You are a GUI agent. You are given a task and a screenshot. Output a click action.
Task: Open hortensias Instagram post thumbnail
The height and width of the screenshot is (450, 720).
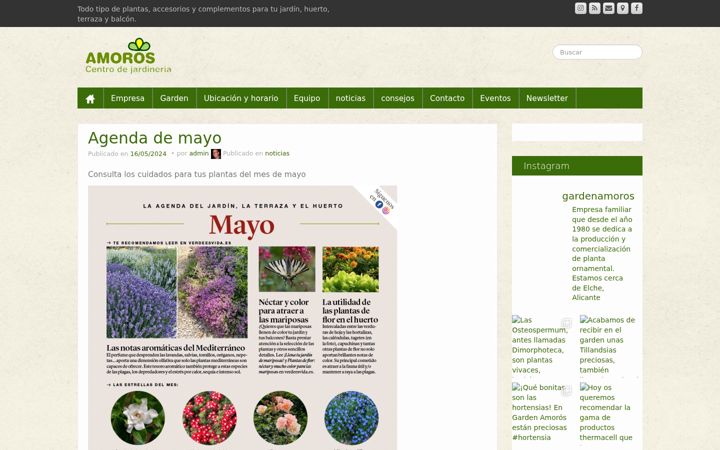click(x=542, y=412)
